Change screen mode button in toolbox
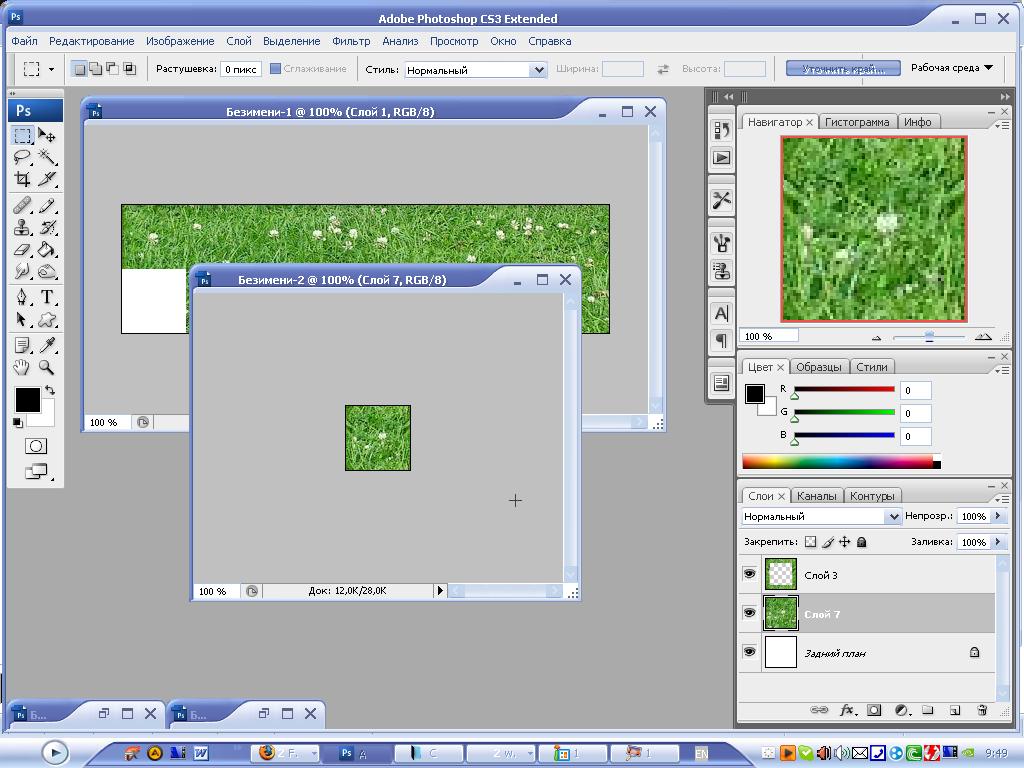Image resolution: width=1024 pixels, height=768 pixels. pos(36,472)
